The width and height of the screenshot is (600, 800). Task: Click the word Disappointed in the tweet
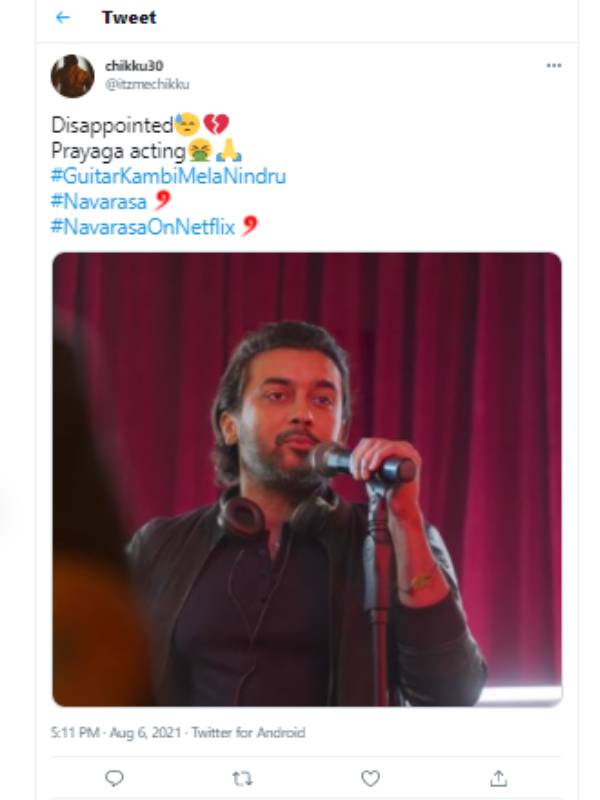[x=112, y=125]
